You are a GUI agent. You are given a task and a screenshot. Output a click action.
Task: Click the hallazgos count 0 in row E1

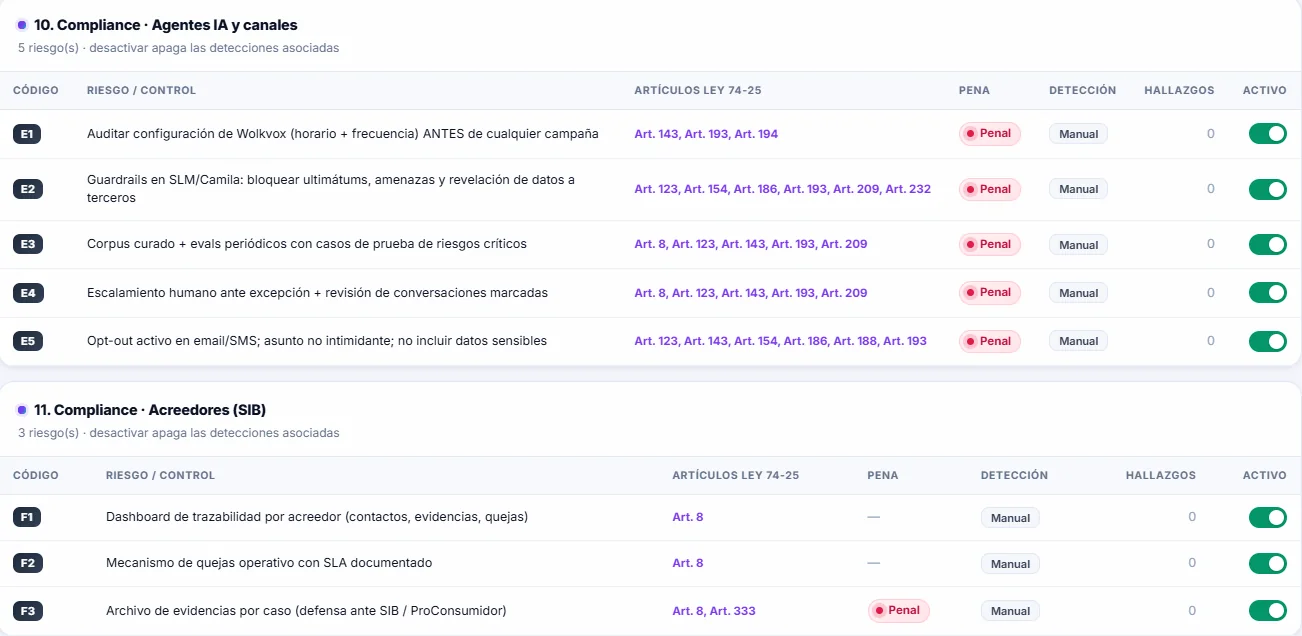1210,134
